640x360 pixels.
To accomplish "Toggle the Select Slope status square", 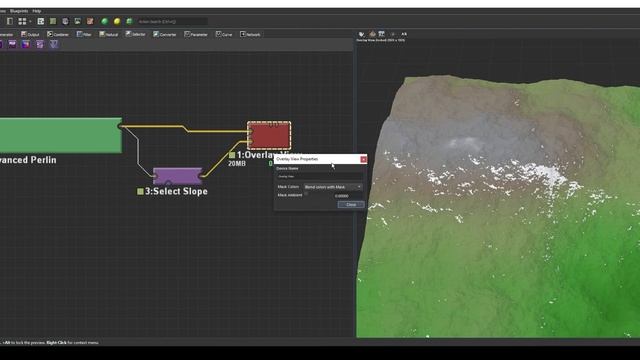I will coord(140,191).
